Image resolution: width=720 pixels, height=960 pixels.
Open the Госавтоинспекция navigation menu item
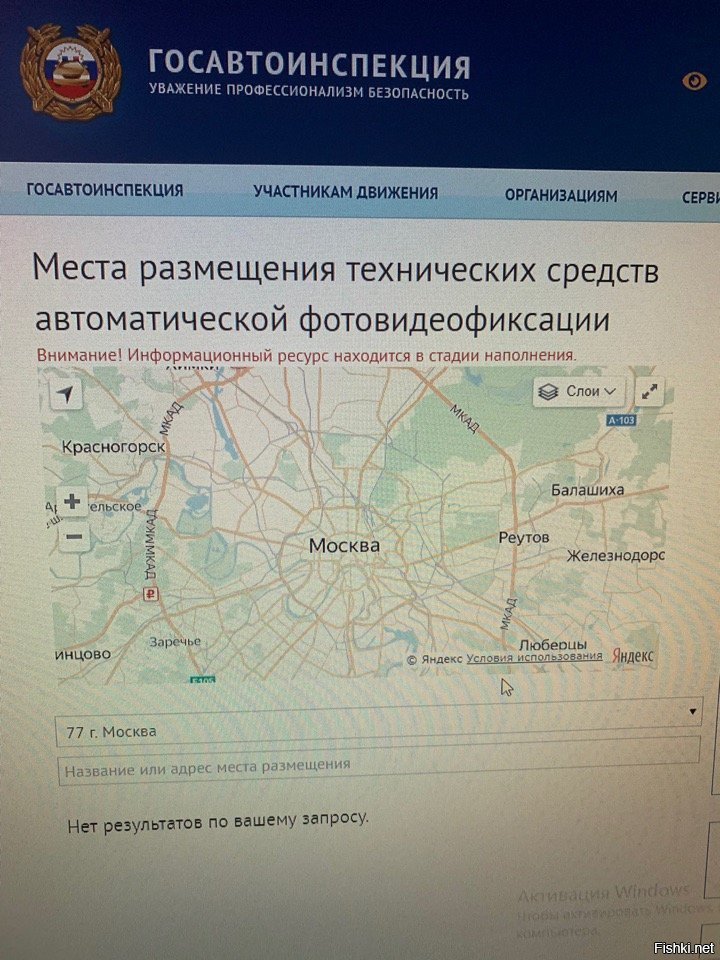click(x=104, y=191)
